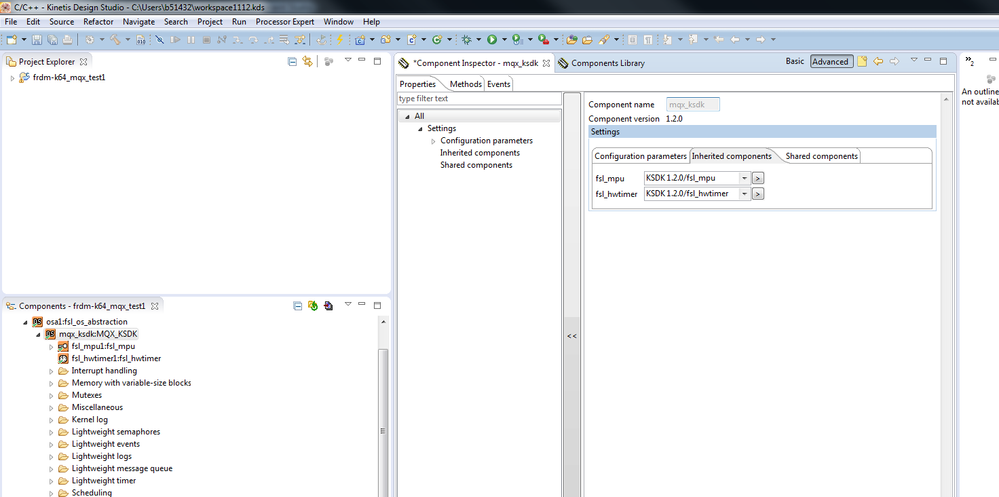
Task: Select the Configuration parameters settings tab
Action: [640, 156]
